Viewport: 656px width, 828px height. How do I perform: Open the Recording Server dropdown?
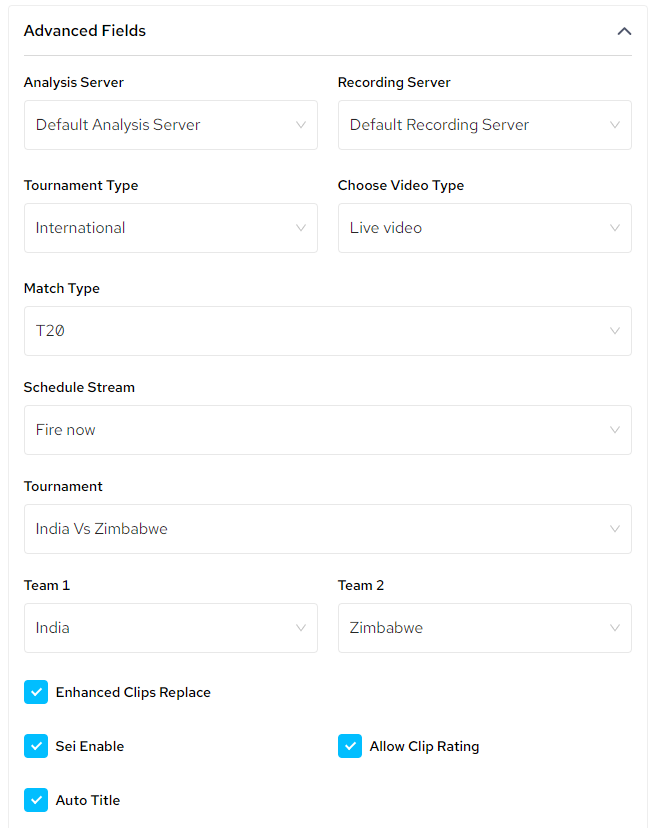484,125
